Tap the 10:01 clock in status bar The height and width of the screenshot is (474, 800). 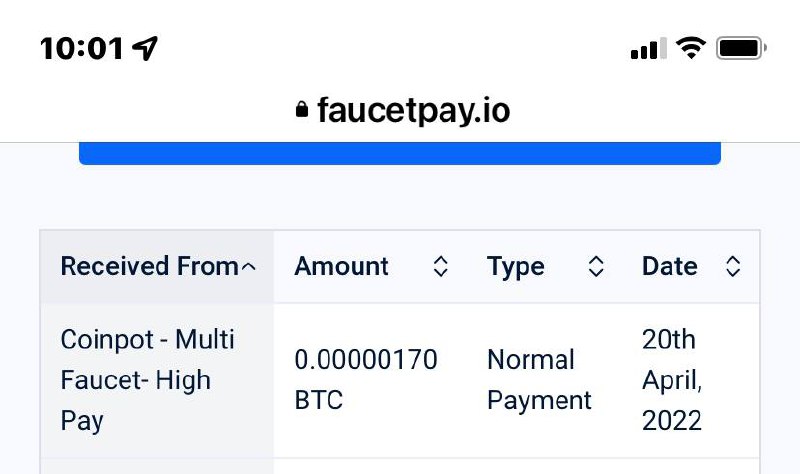pyautogui.click(x=82, y=47)
